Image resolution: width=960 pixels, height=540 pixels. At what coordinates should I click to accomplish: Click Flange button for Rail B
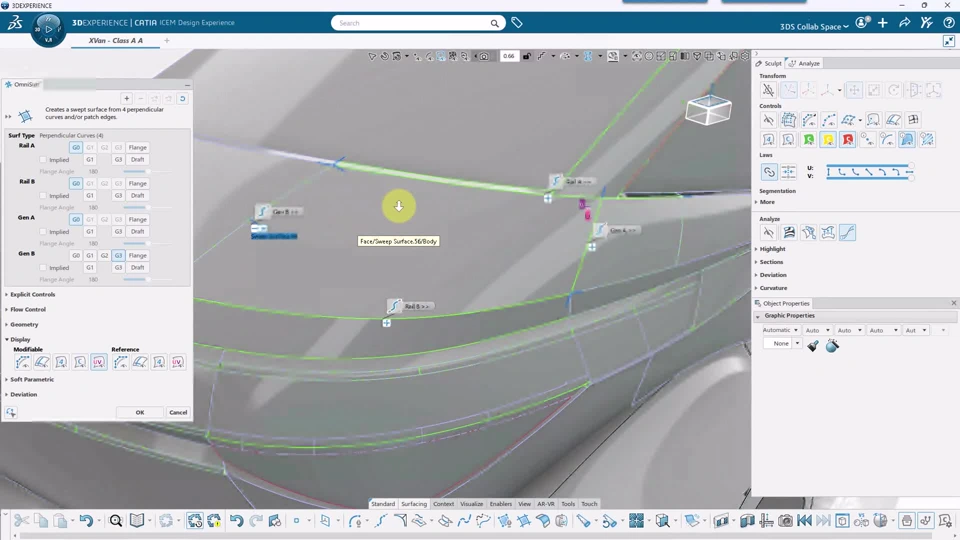138,184
